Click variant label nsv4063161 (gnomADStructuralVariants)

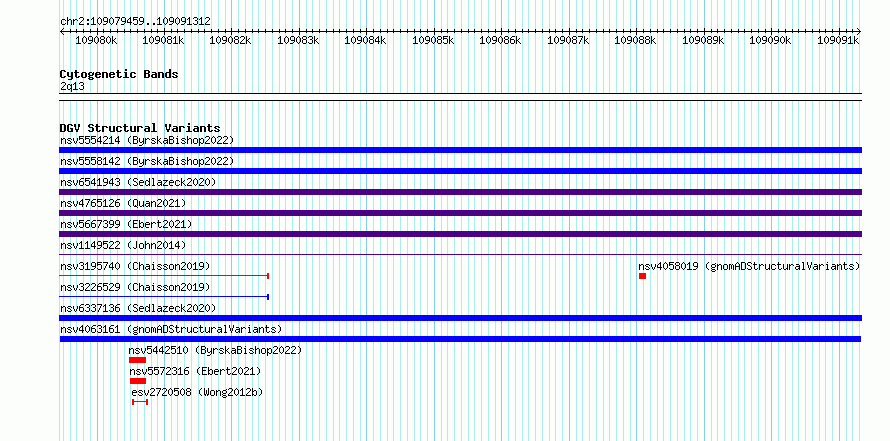pos(171,329)
